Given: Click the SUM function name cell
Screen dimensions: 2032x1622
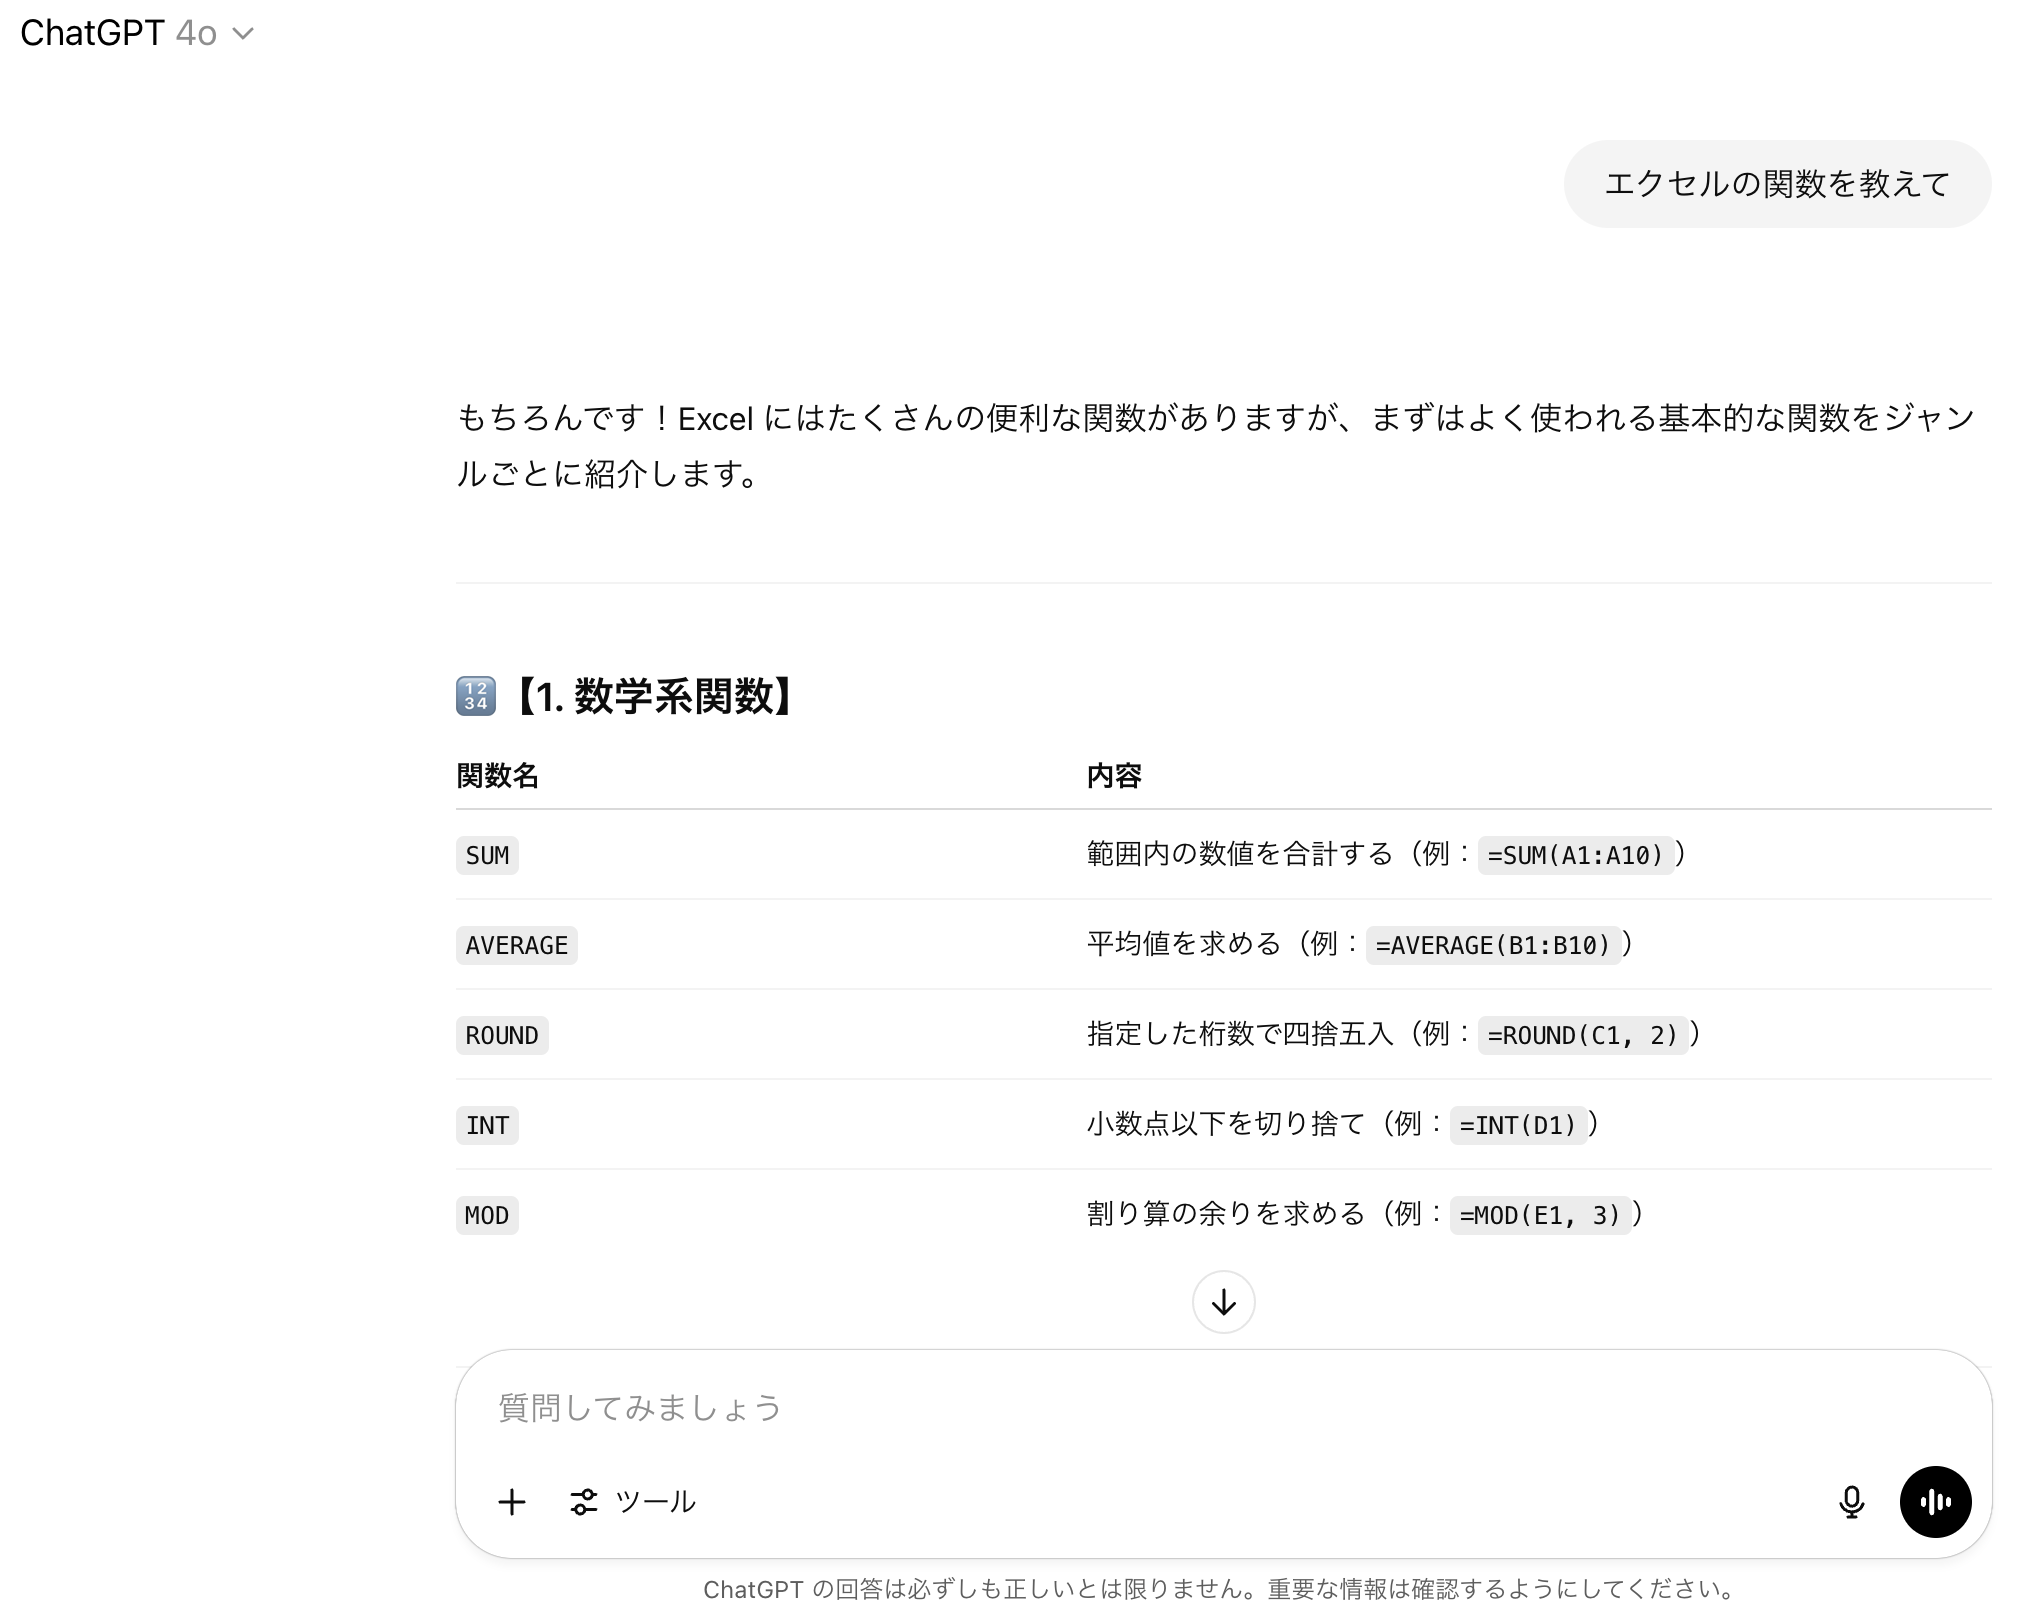Looking at the screenshot, I should (x=487, y=855).
